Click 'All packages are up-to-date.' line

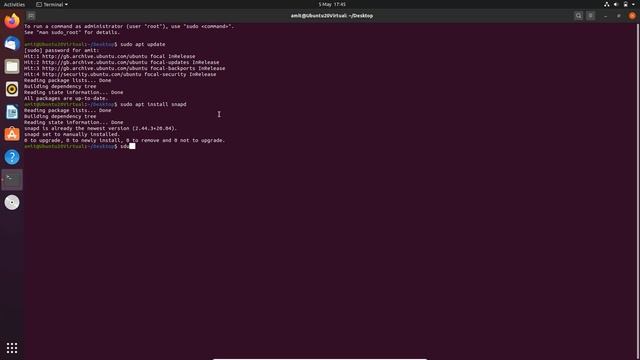pyautogui.click(x=66, y=98)
